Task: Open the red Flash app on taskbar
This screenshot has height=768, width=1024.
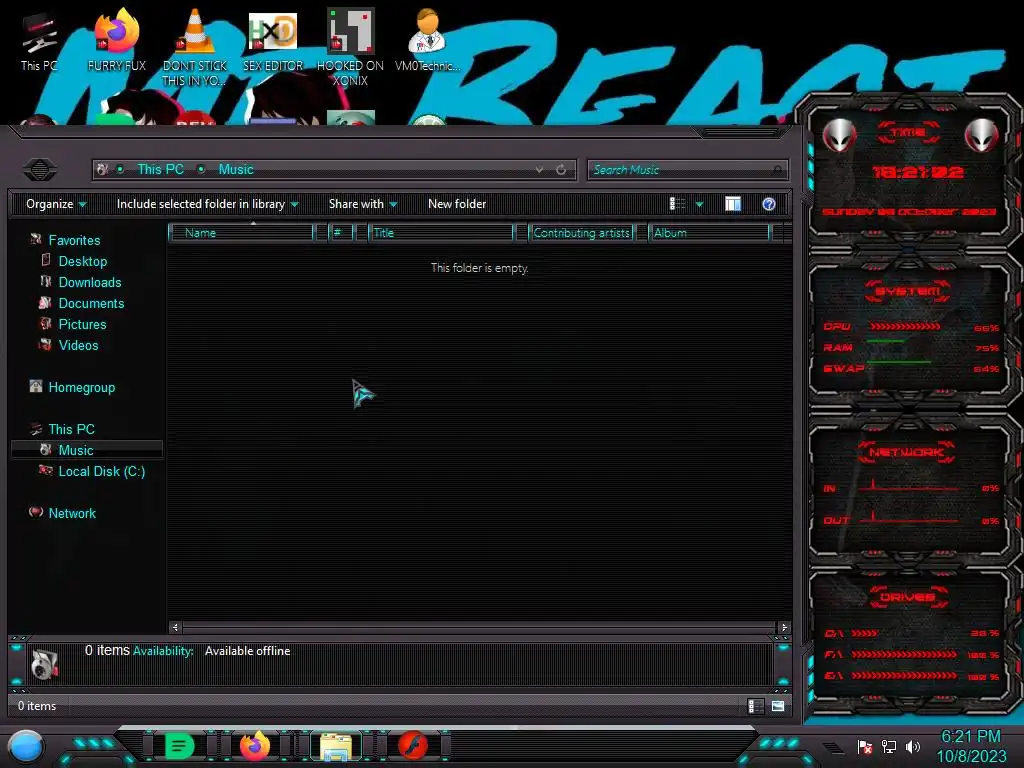Action: coord(413,745)
